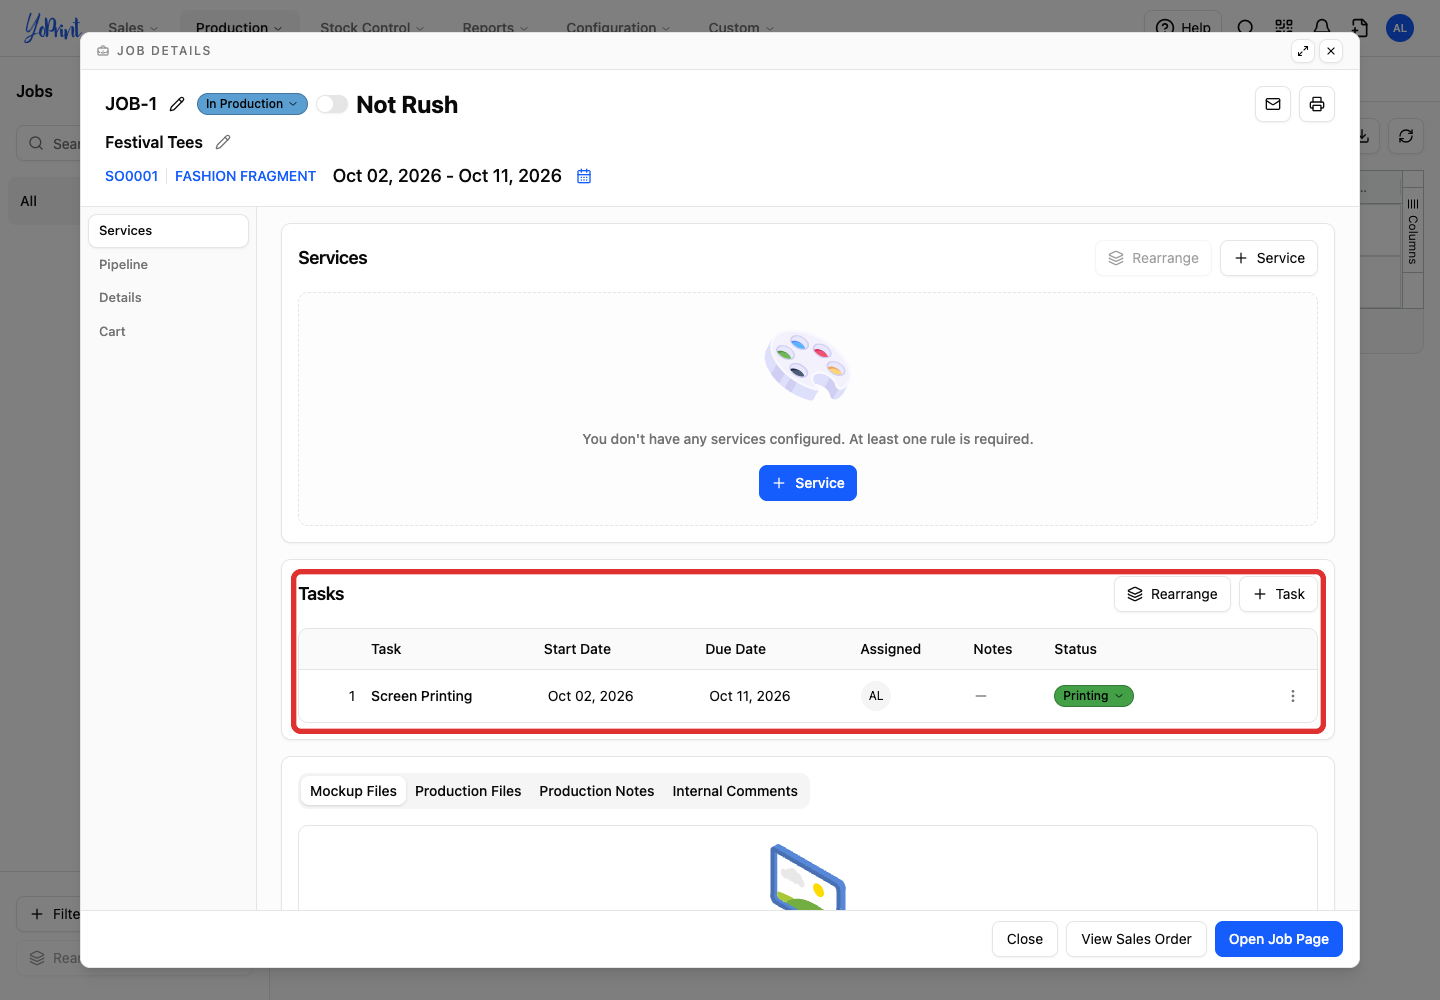Open the Internal Comments tab

[x=735, y=791]
